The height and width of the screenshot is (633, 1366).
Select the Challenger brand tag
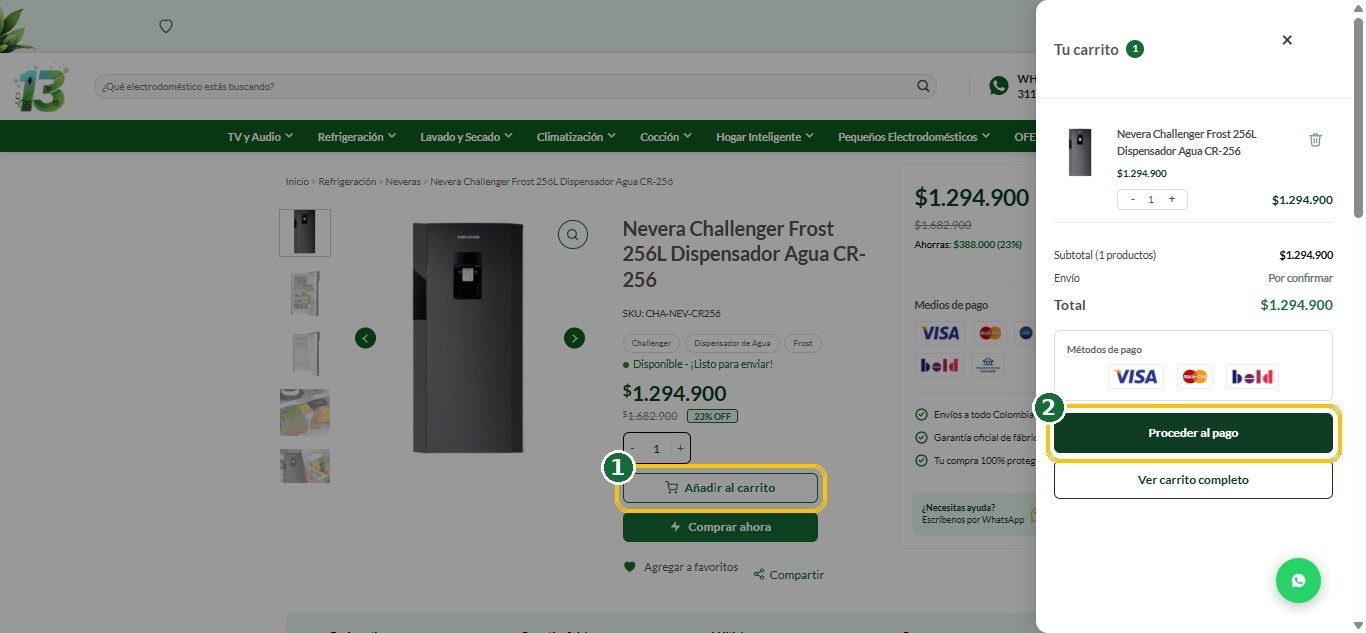click(651, 343)
